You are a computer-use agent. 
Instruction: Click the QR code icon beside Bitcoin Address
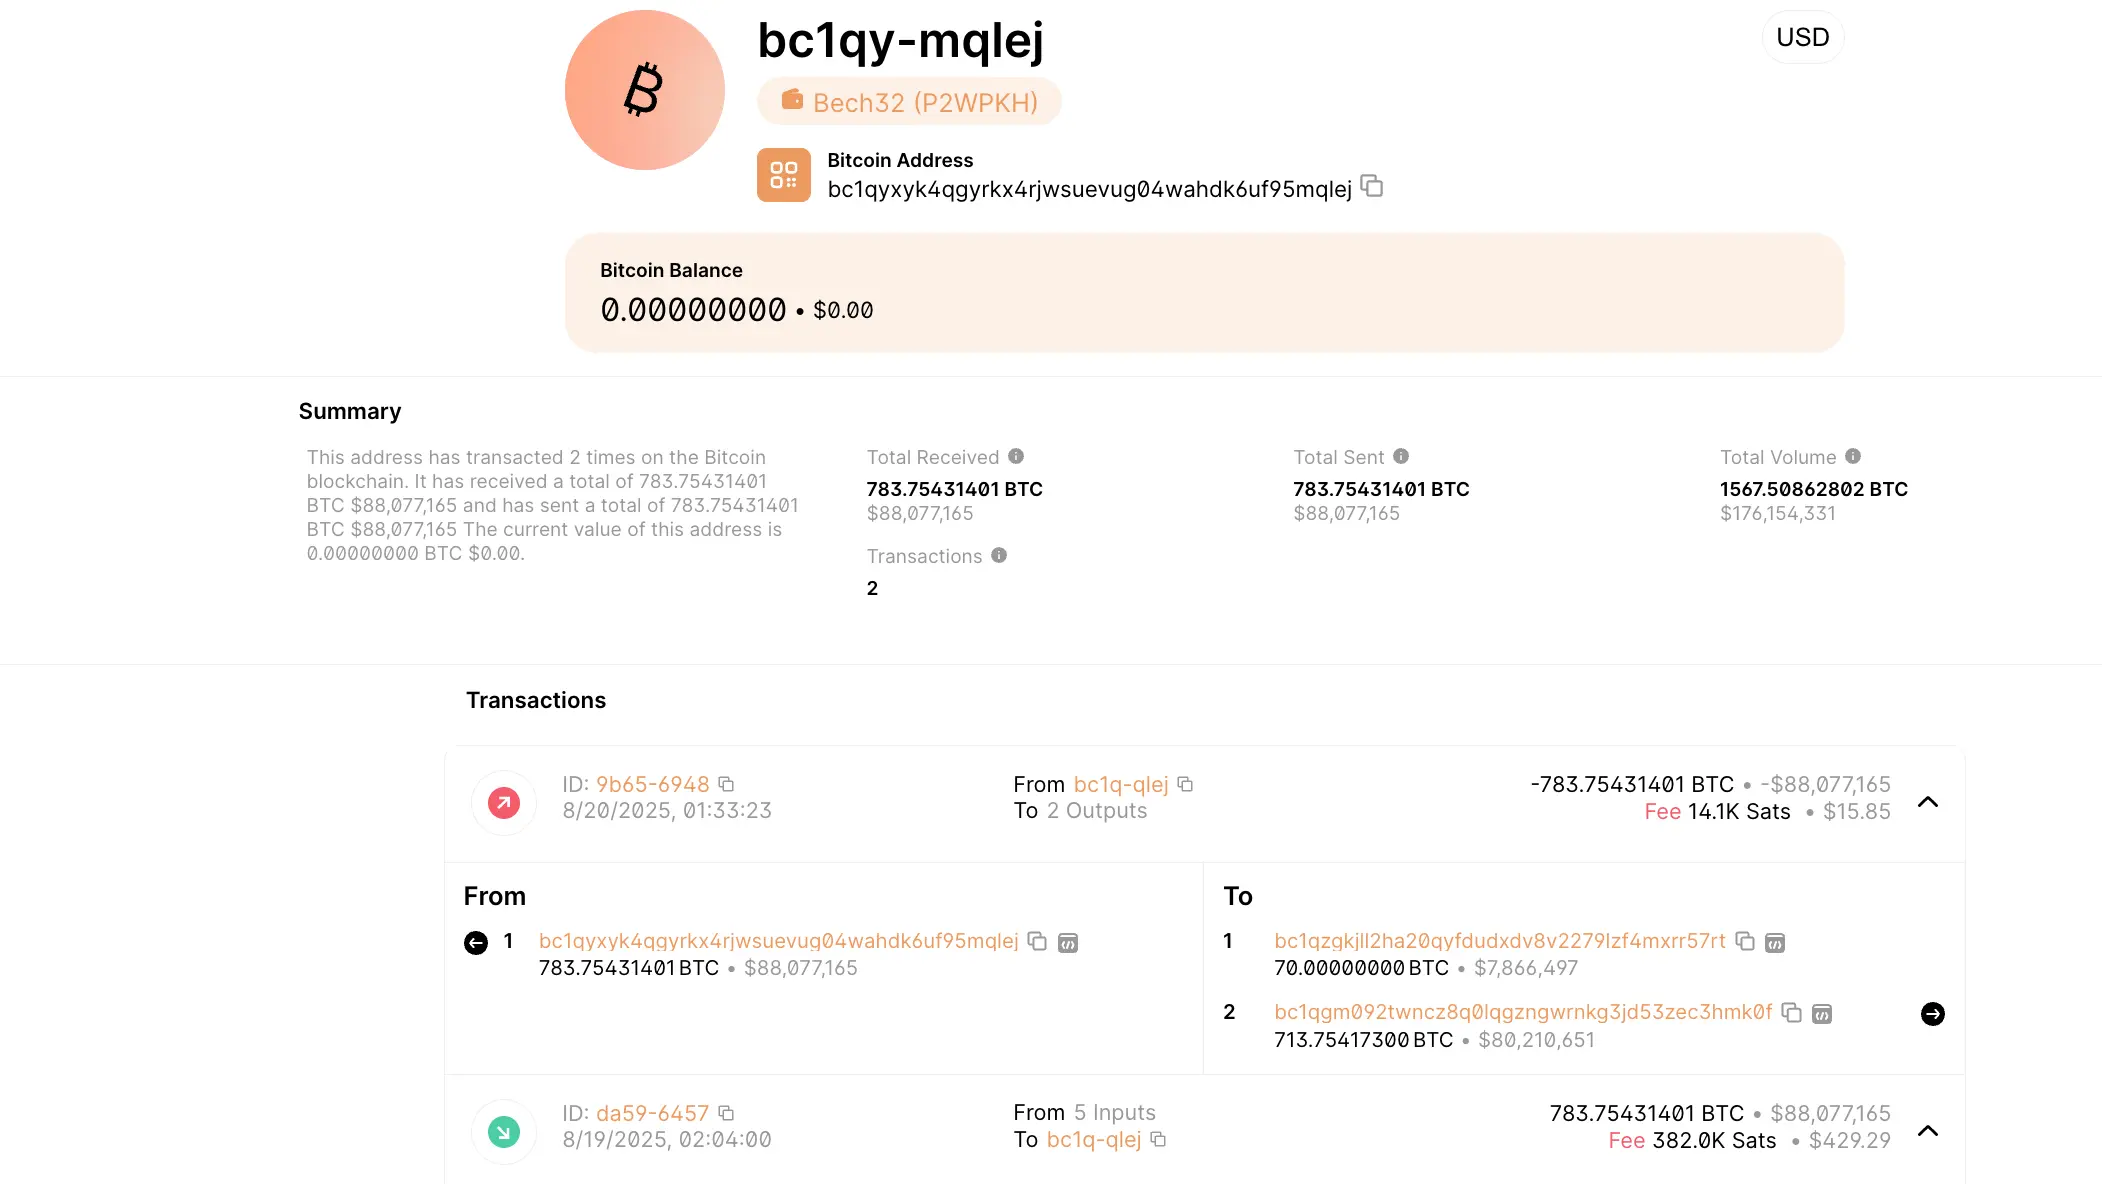click(783, 175)
